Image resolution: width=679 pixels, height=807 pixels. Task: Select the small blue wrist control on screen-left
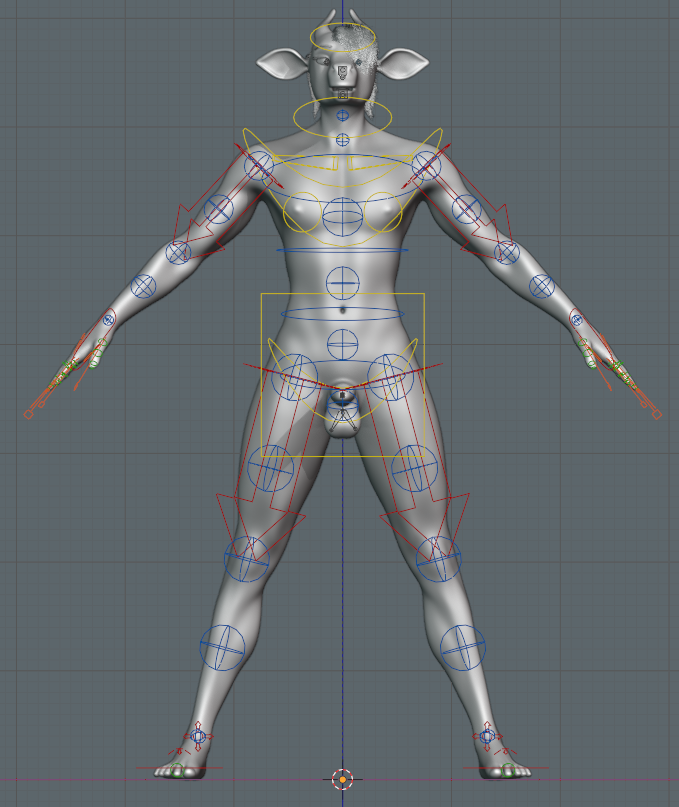[x=109, y=320]
